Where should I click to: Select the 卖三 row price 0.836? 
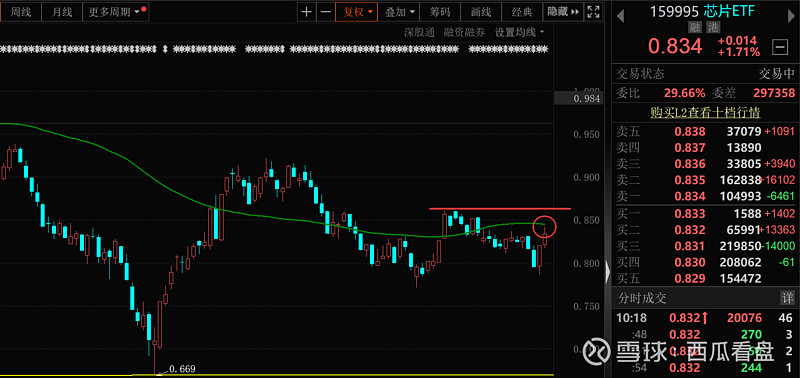pos(690,164)
